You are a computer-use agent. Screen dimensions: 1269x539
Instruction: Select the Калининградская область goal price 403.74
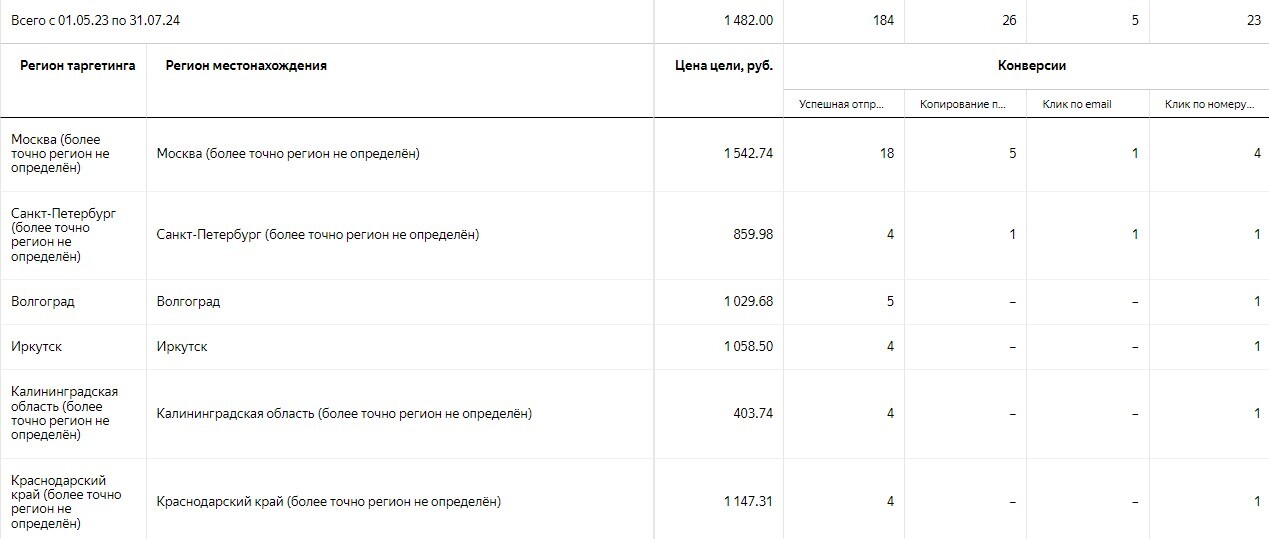(753, 414)
